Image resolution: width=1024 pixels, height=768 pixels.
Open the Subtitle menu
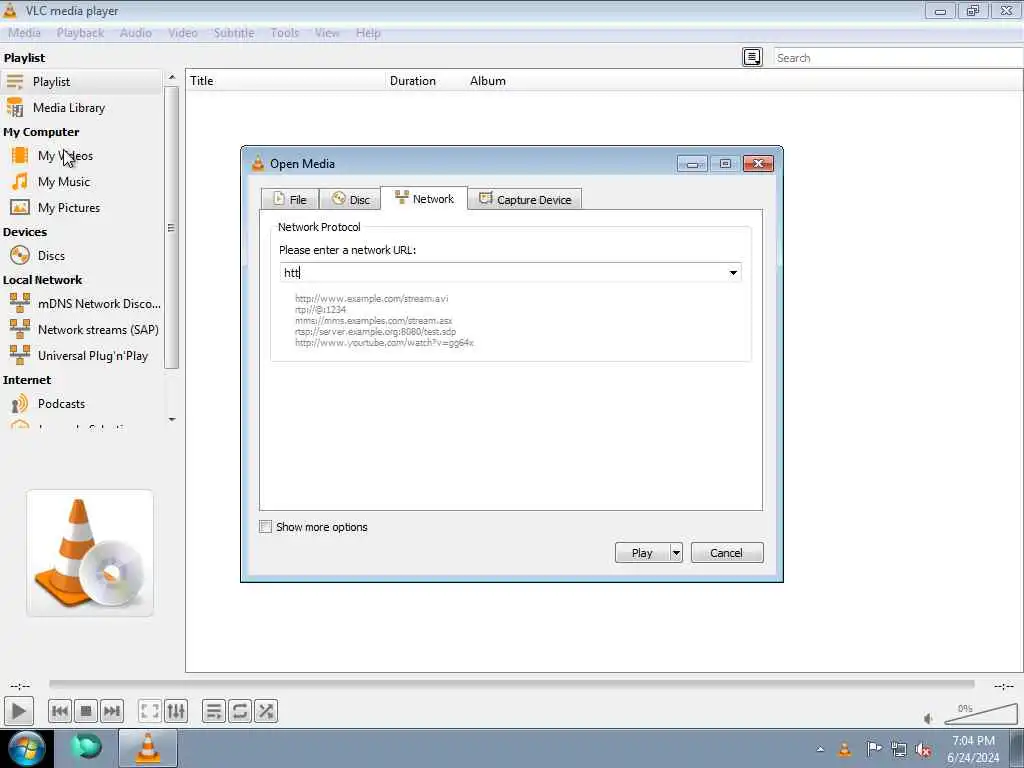pos(234,33)
